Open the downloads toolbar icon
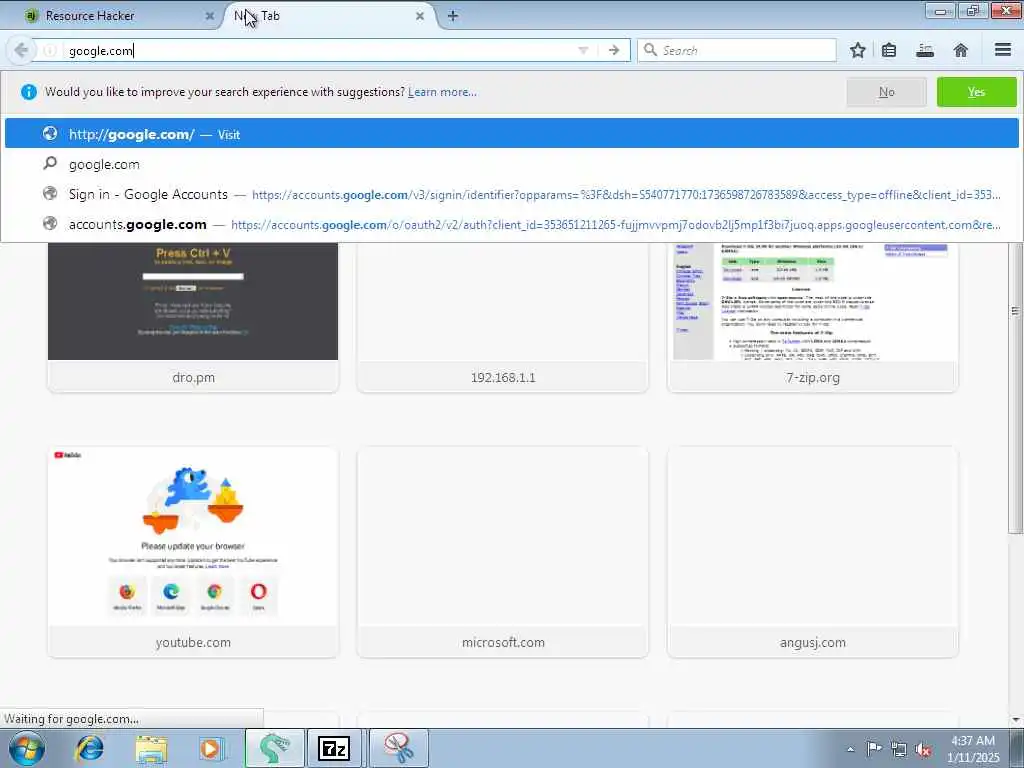Image resolution: width=1024 pixels, height=768 pixels. 925,50
